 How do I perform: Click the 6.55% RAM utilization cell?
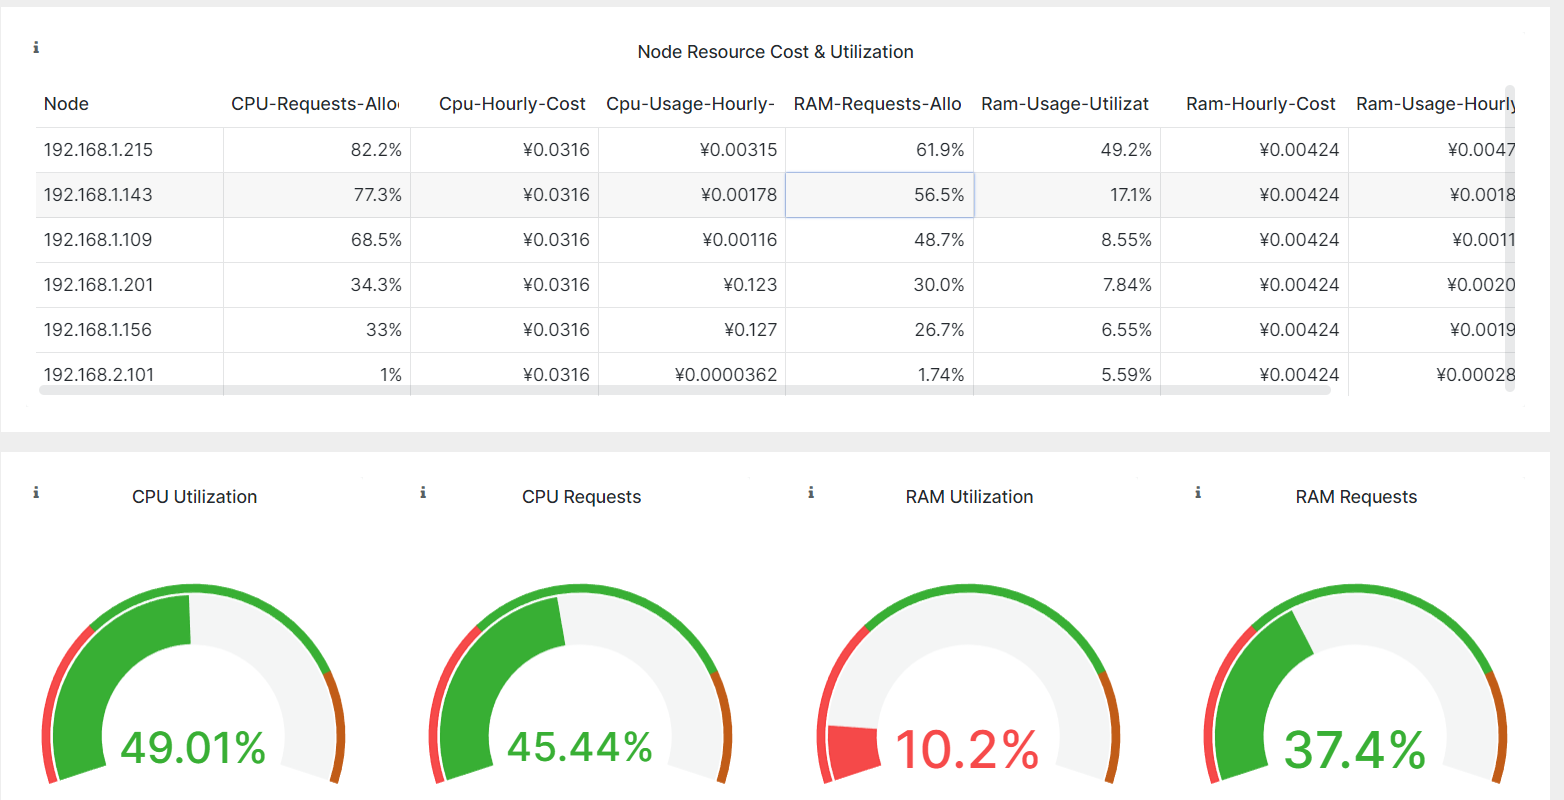point(1067,330)
